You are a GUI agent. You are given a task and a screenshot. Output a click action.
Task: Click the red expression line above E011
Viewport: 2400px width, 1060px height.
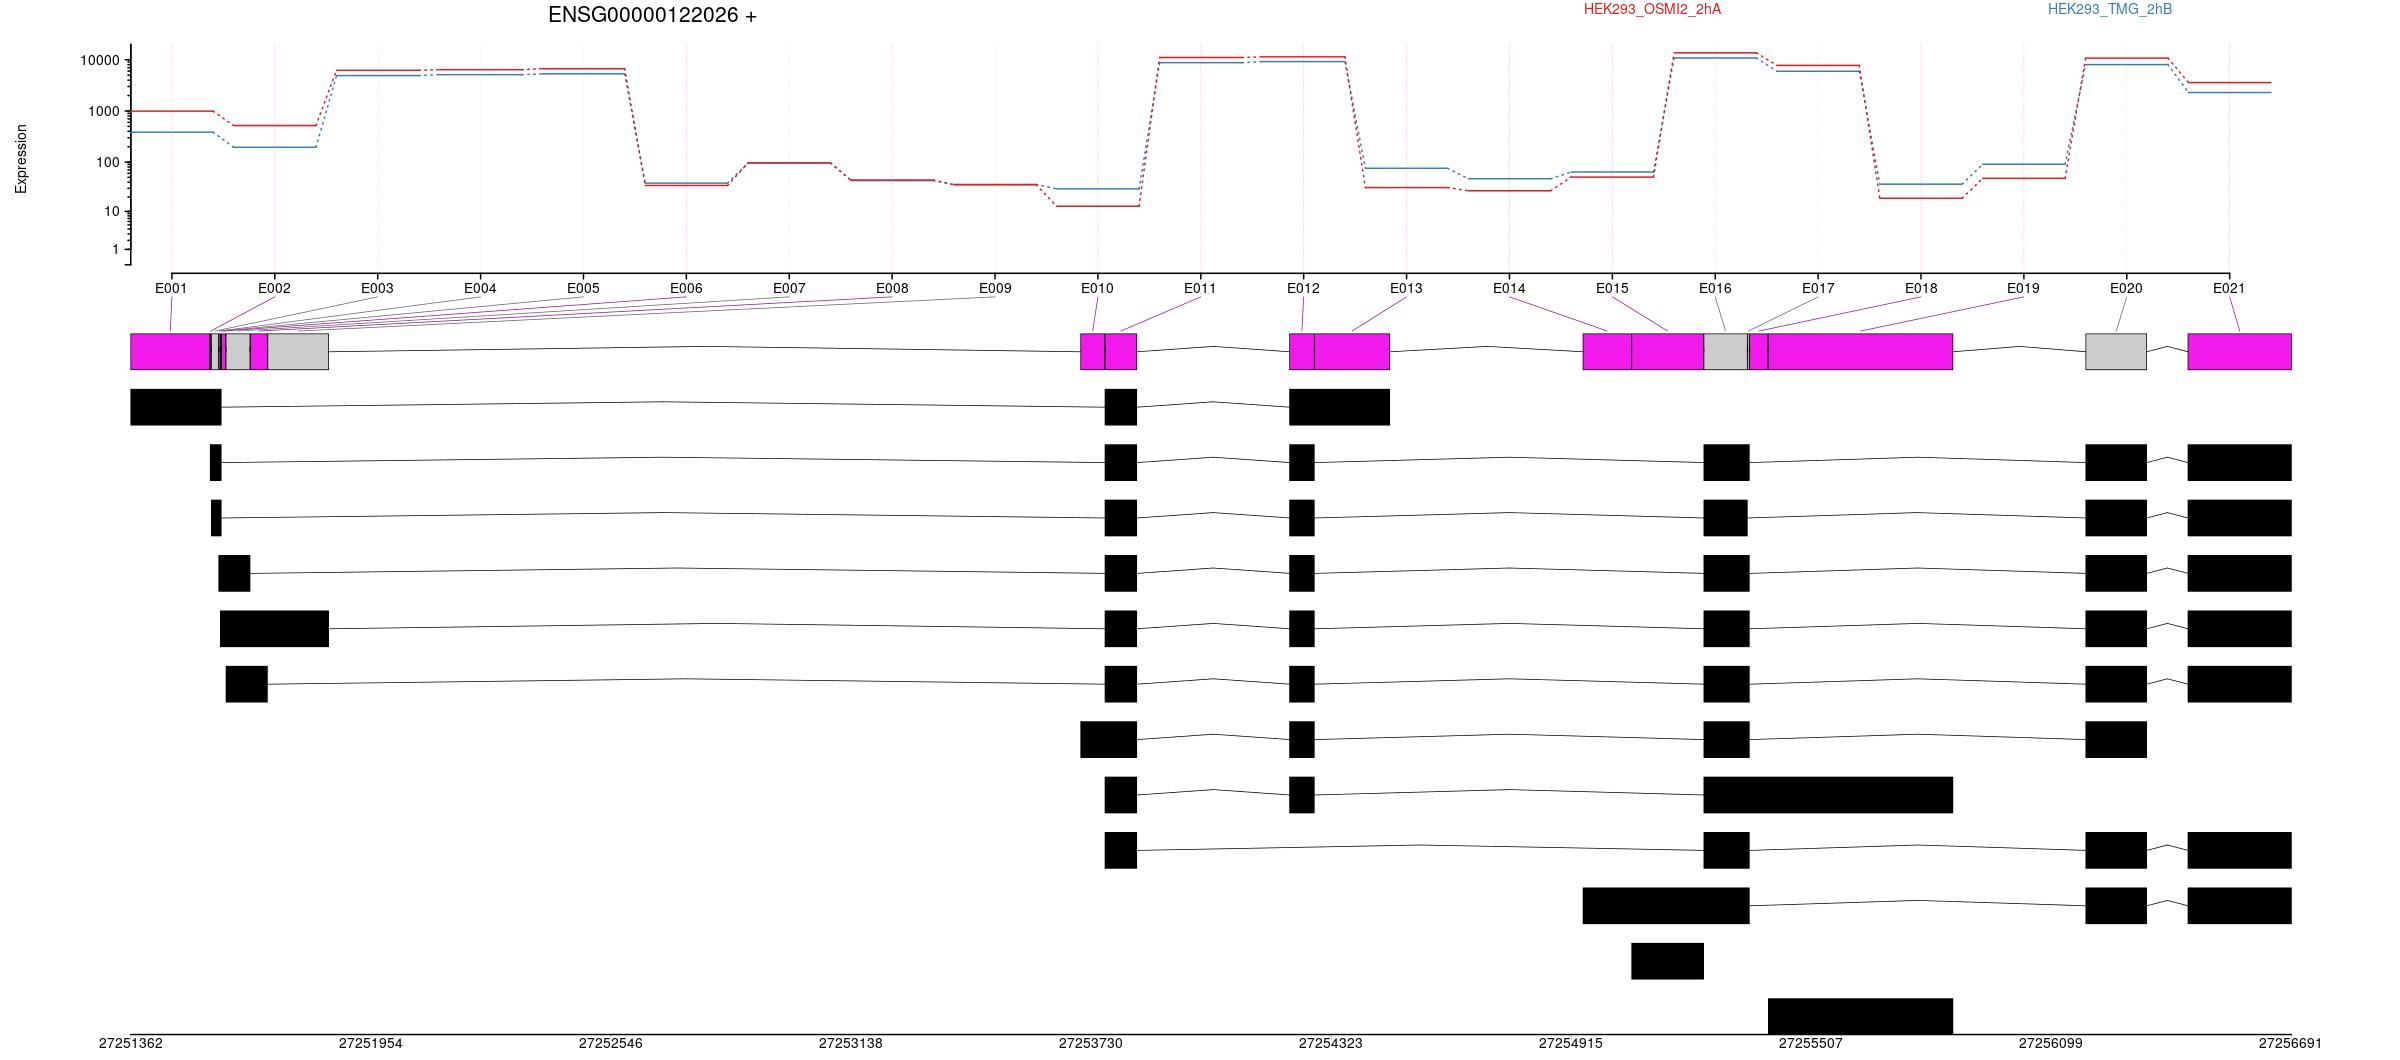pyautogui.click(x=1200, y=57)
